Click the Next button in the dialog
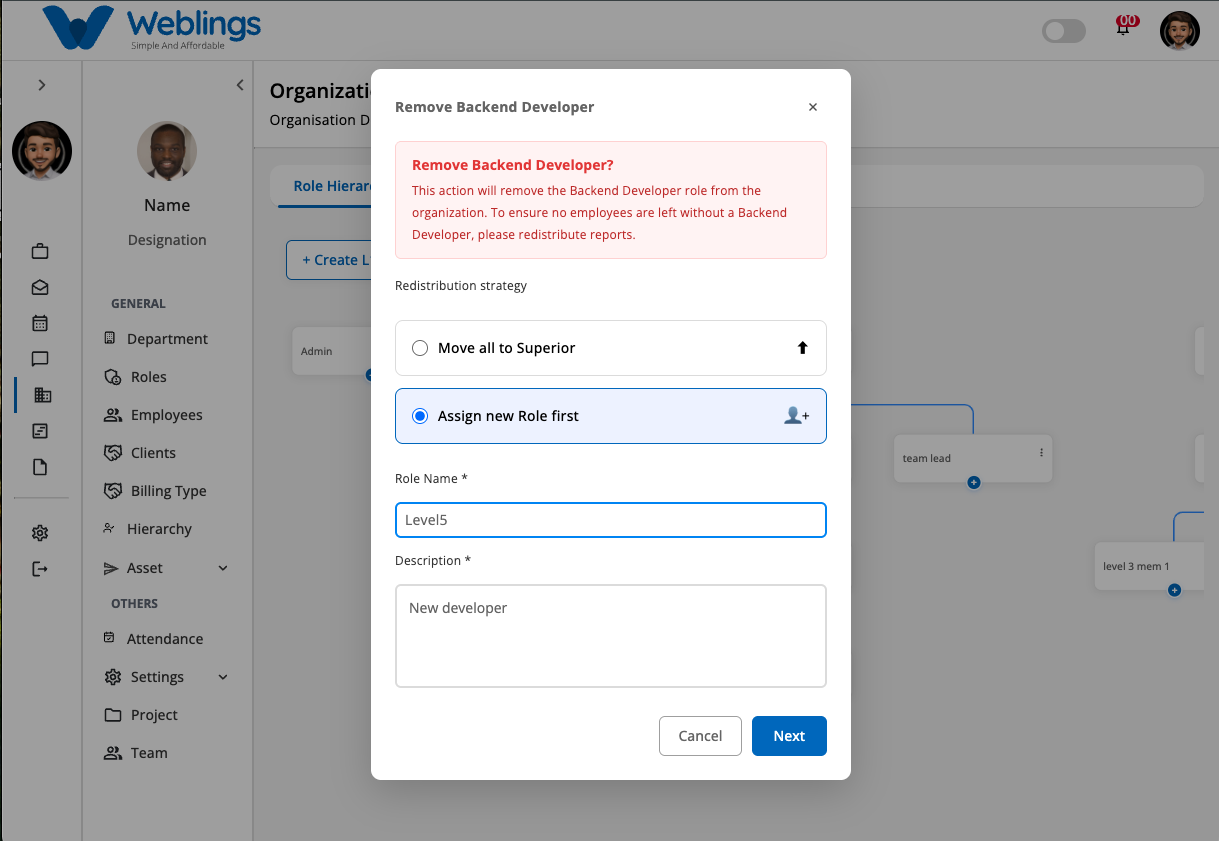 pyautogui.click(x=789, y=736)
